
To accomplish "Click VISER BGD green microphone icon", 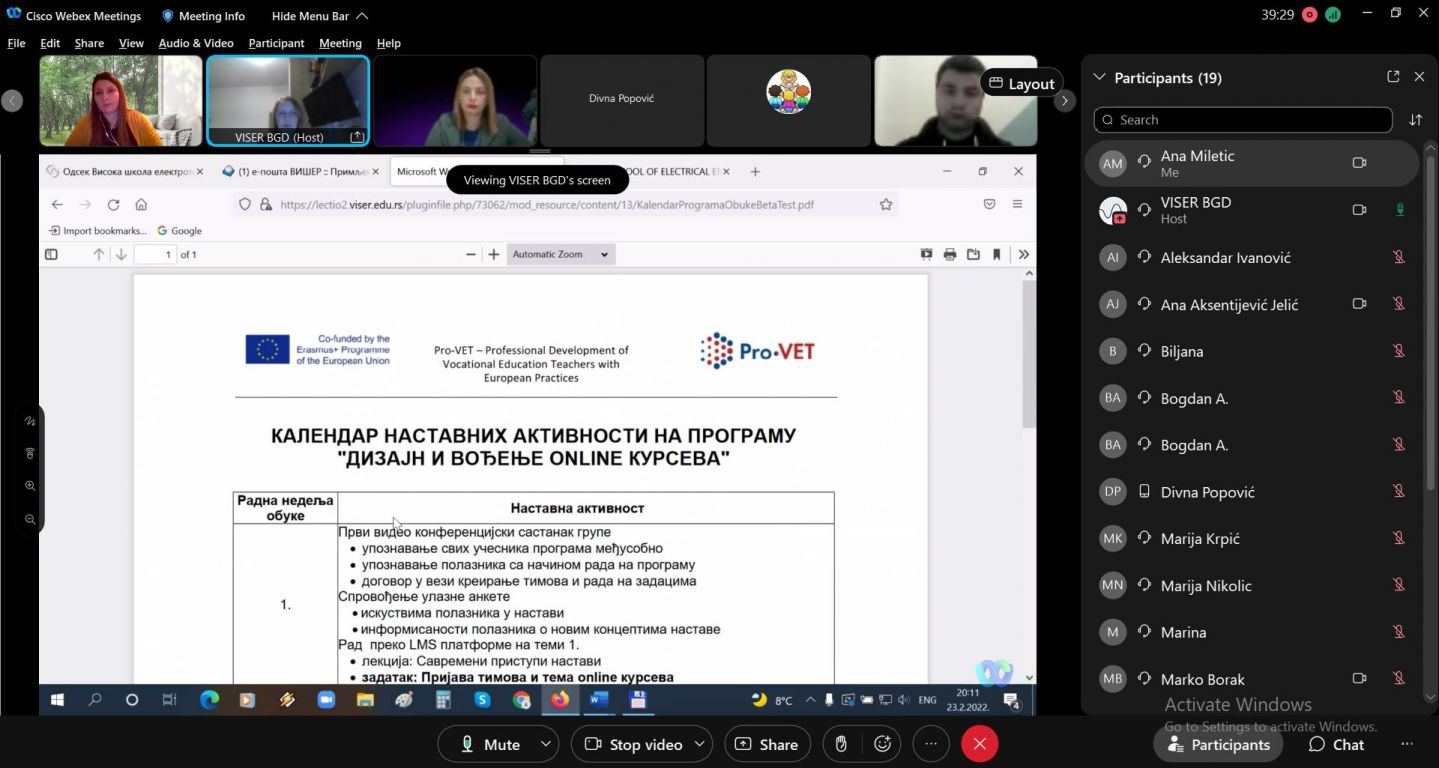I will tap(1399, 210).
